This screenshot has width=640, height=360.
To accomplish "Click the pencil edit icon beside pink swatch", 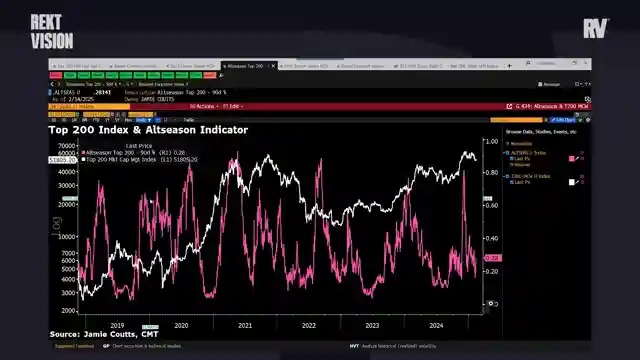I will click(x=577, y=158).
